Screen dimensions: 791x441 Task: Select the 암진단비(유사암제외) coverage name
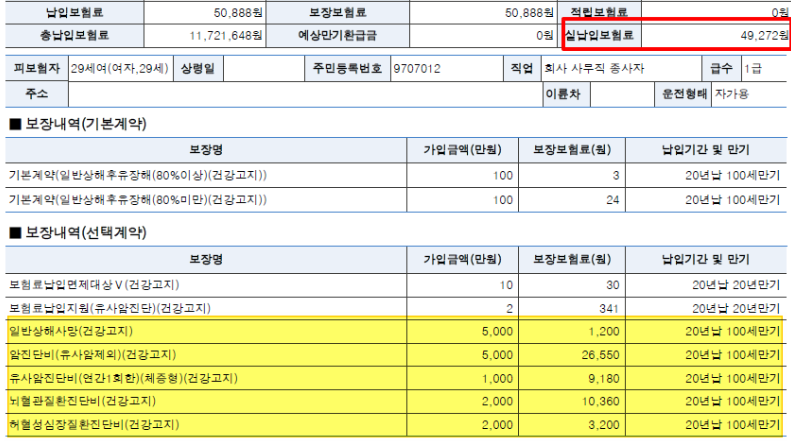[92, 355]
